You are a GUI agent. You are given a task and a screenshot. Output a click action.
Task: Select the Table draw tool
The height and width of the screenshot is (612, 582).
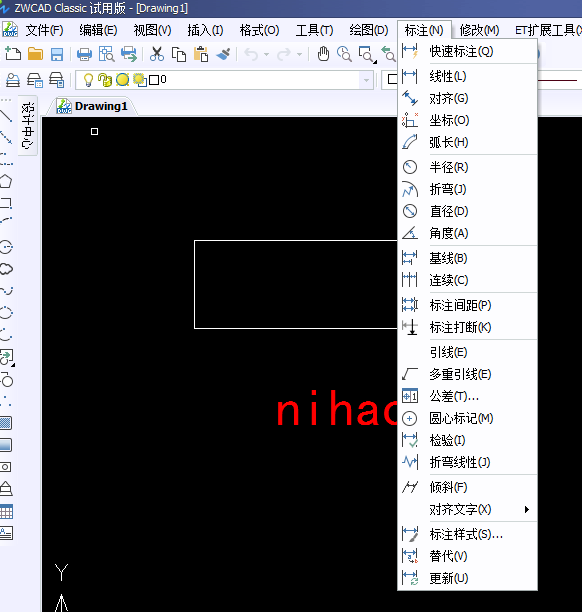tap(6, 511)
